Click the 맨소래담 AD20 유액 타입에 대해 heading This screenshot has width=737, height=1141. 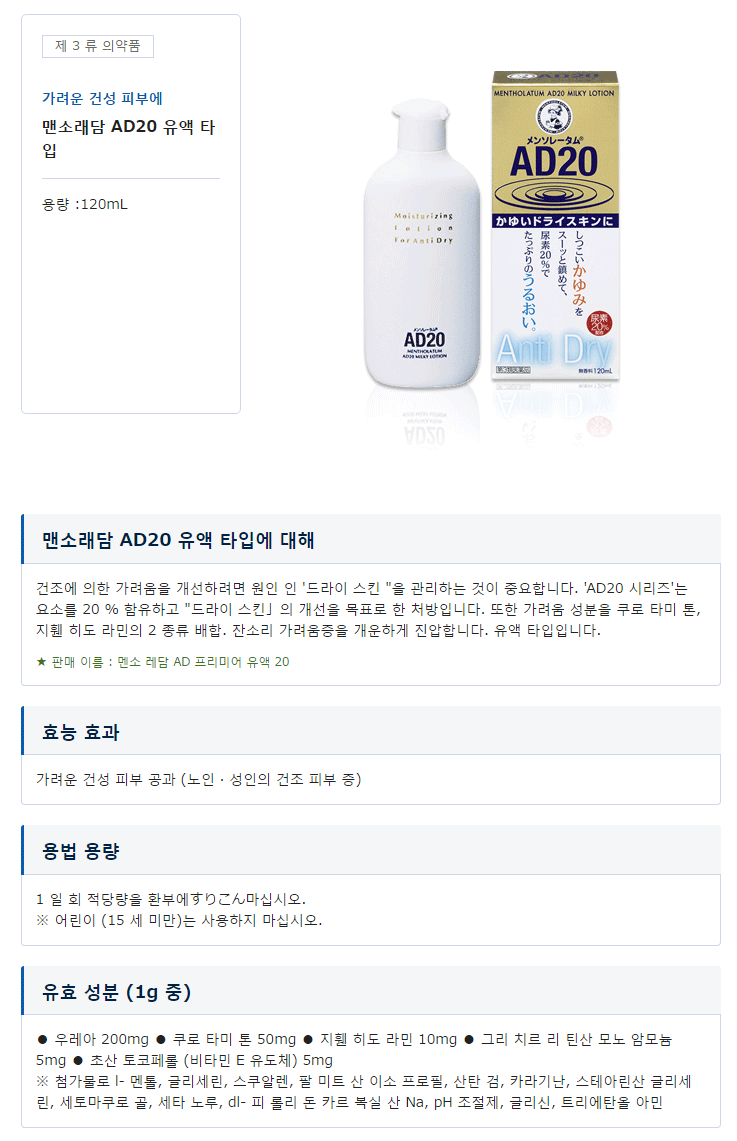[x=178, y=540]
